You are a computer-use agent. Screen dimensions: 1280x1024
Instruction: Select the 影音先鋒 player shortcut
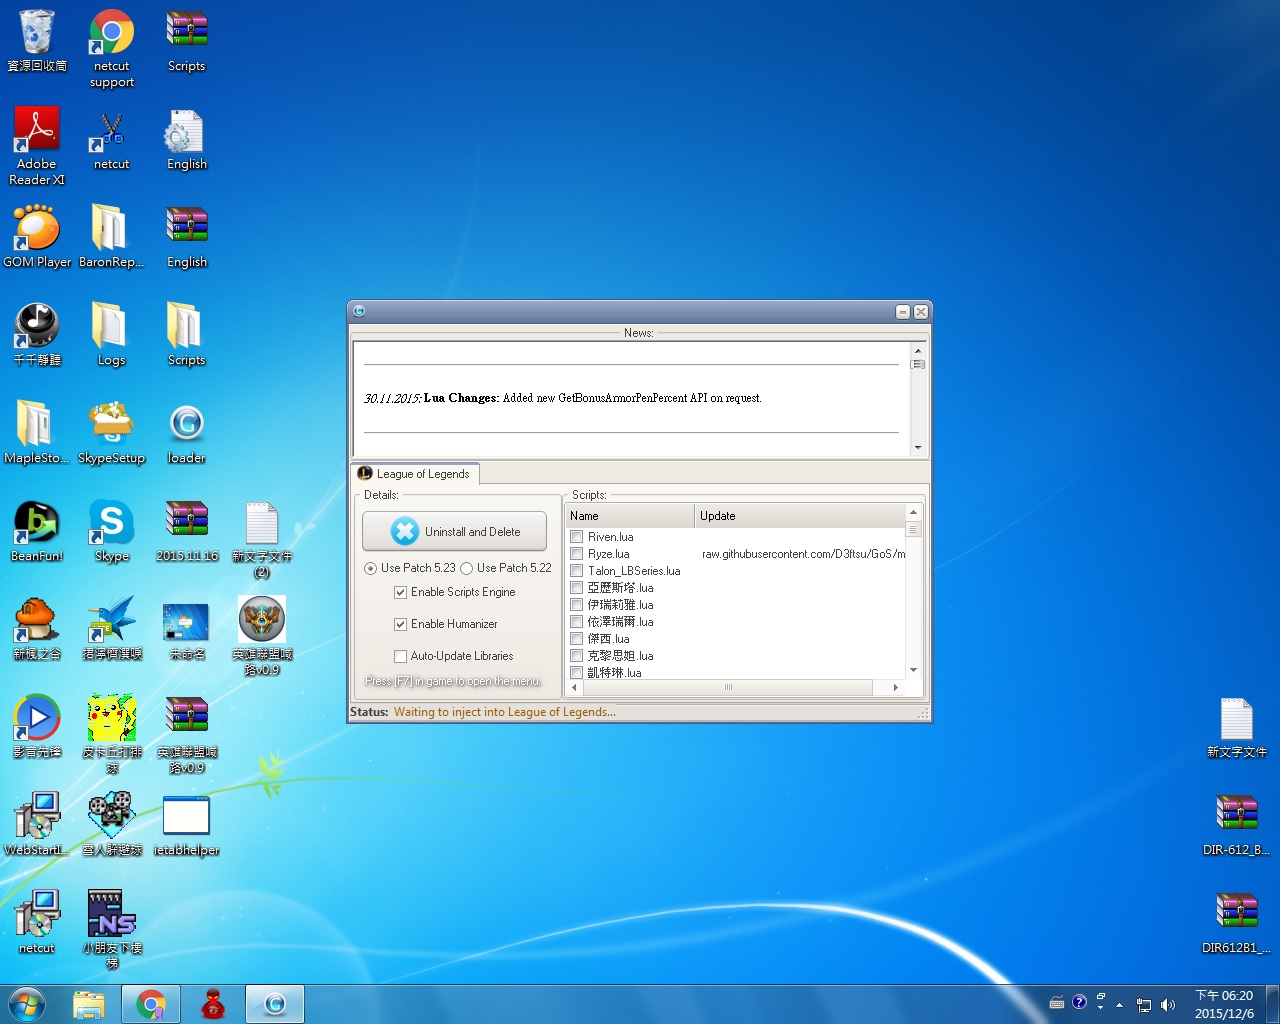click(x=37, y=728)
